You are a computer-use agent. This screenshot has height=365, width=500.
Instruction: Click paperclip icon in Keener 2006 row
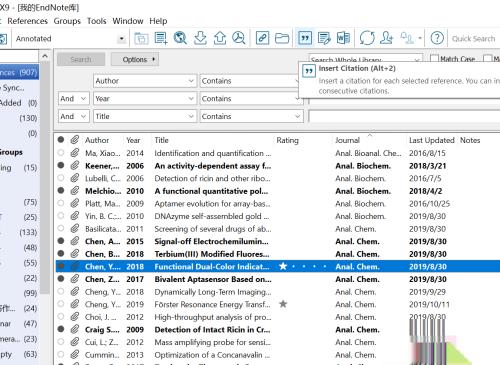pos(75,165)
